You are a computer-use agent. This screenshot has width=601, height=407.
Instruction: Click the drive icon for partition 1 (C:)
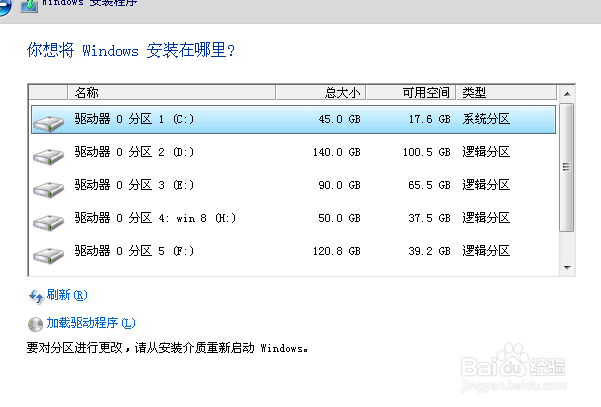coord(48,123)
